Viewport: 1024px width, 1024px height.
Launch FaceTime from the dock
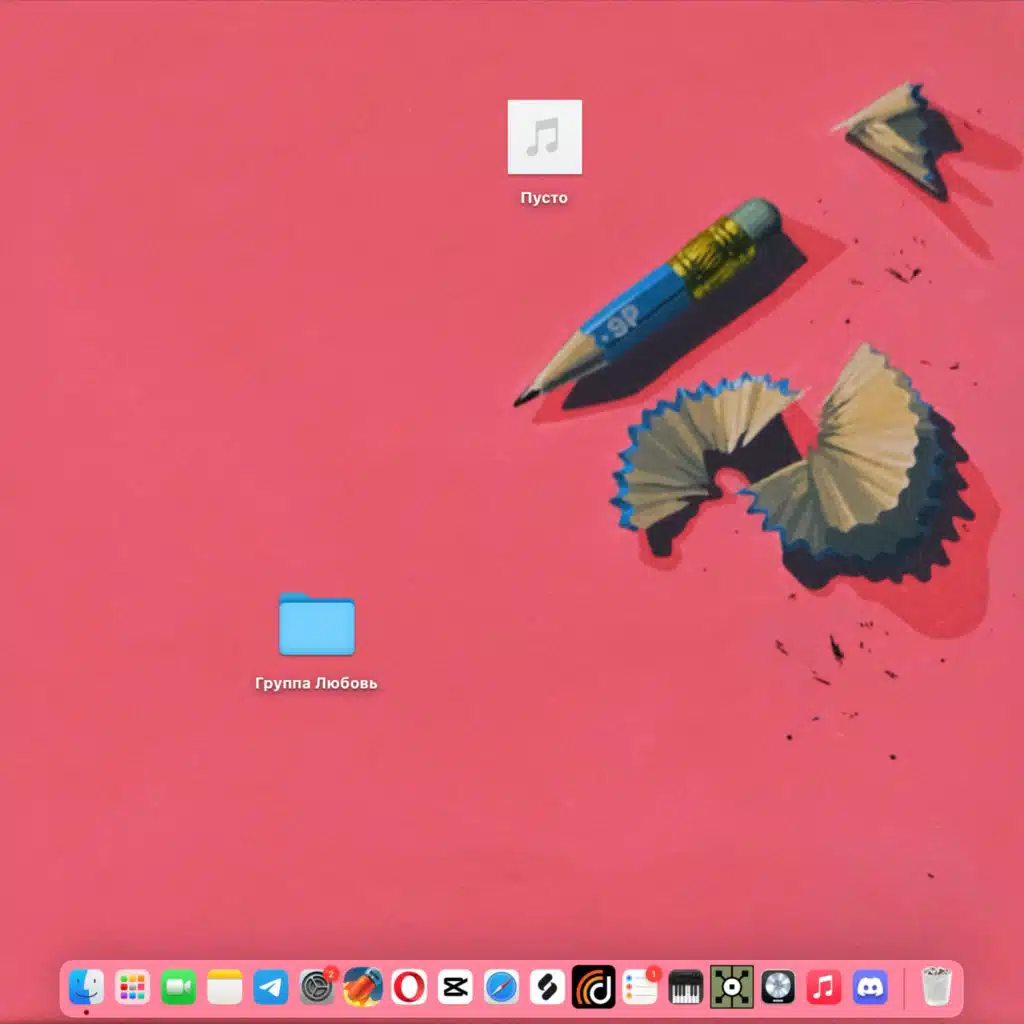178,987
